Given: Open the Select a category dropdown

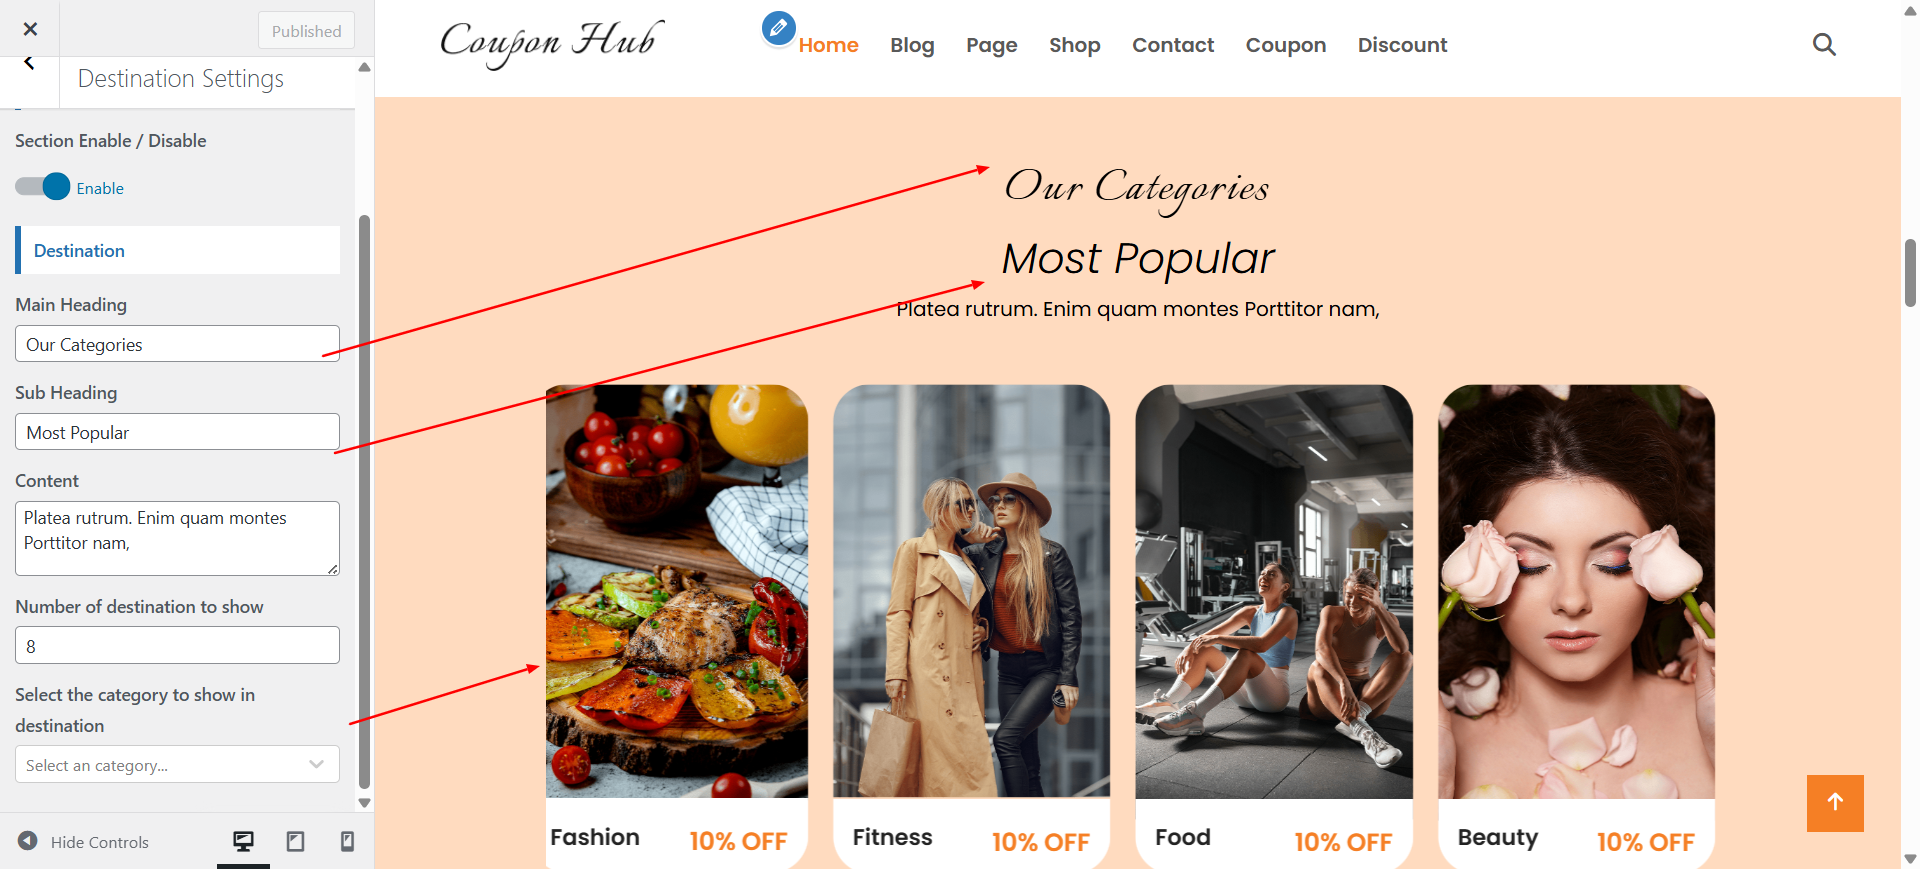Looking at the screenshot, I should click(x=177, y=764).
